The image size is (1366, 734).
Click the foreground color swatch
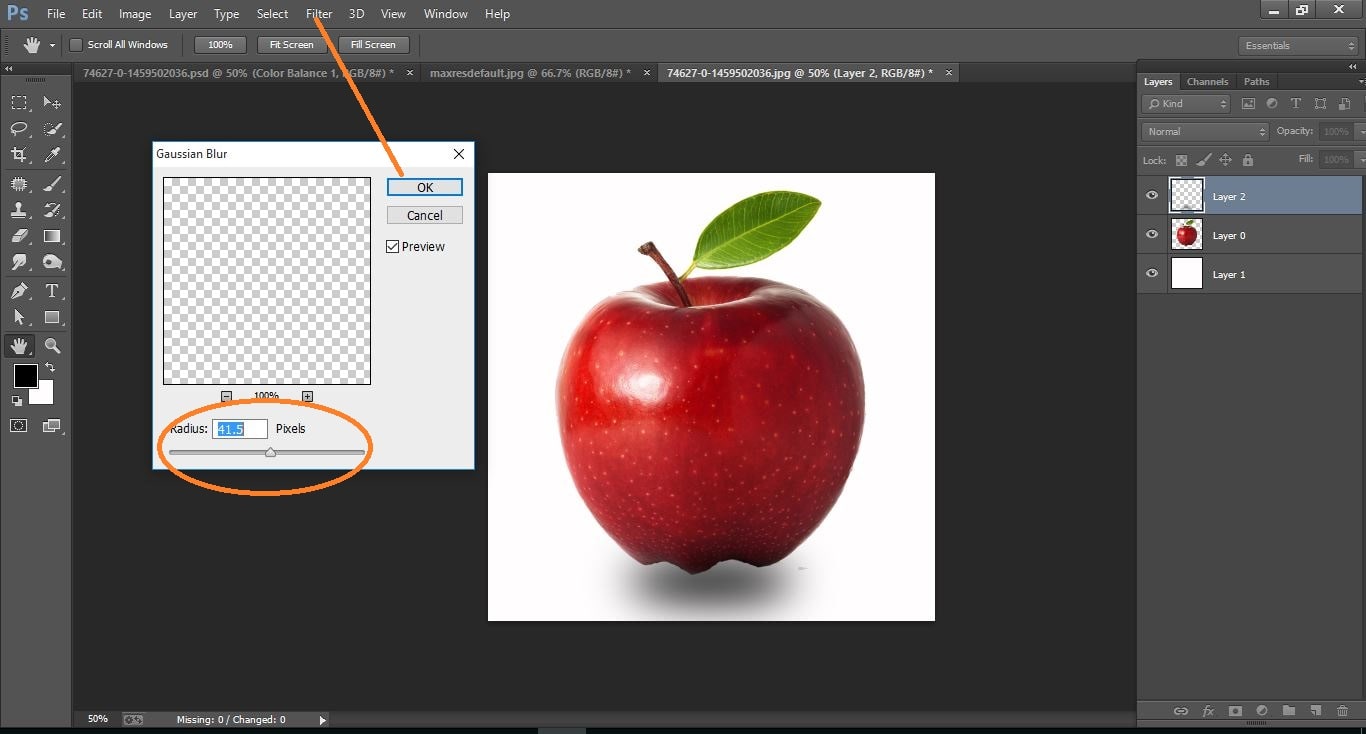(x=25, y=377)
